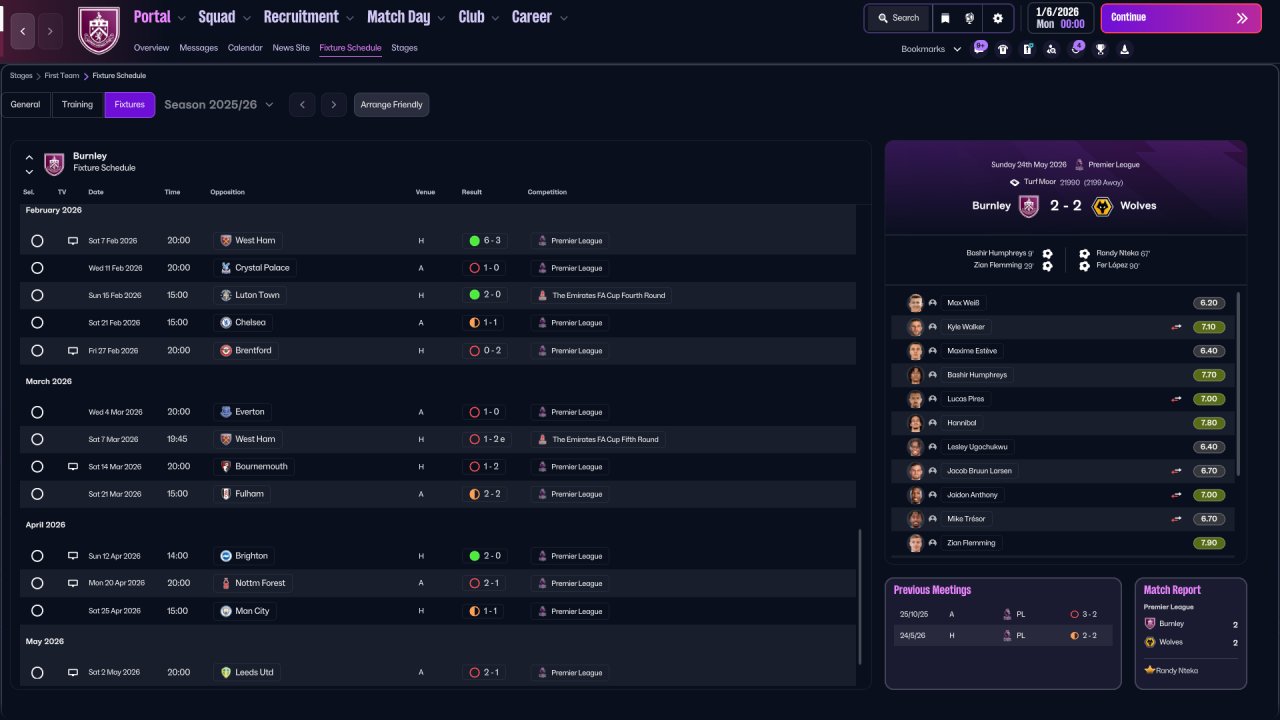Click Hannibal's 7.80 match rating badge

coord(1209,423)
